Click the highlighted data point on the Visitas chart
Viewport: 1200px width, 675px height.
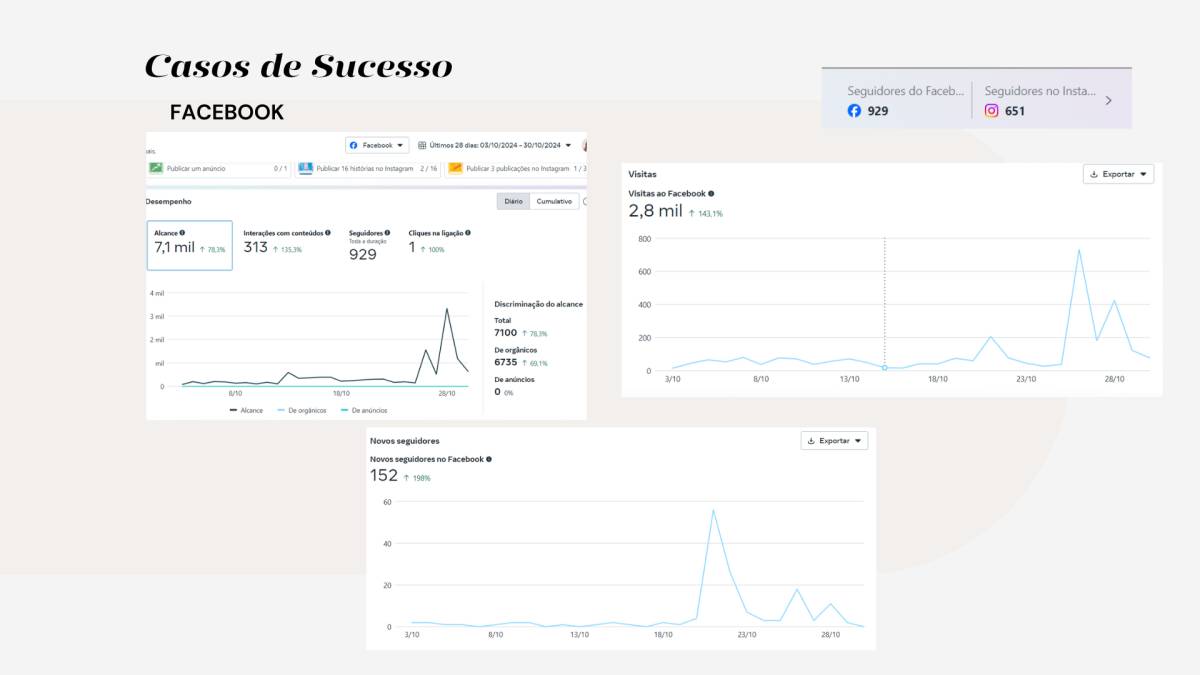[885, 368]
